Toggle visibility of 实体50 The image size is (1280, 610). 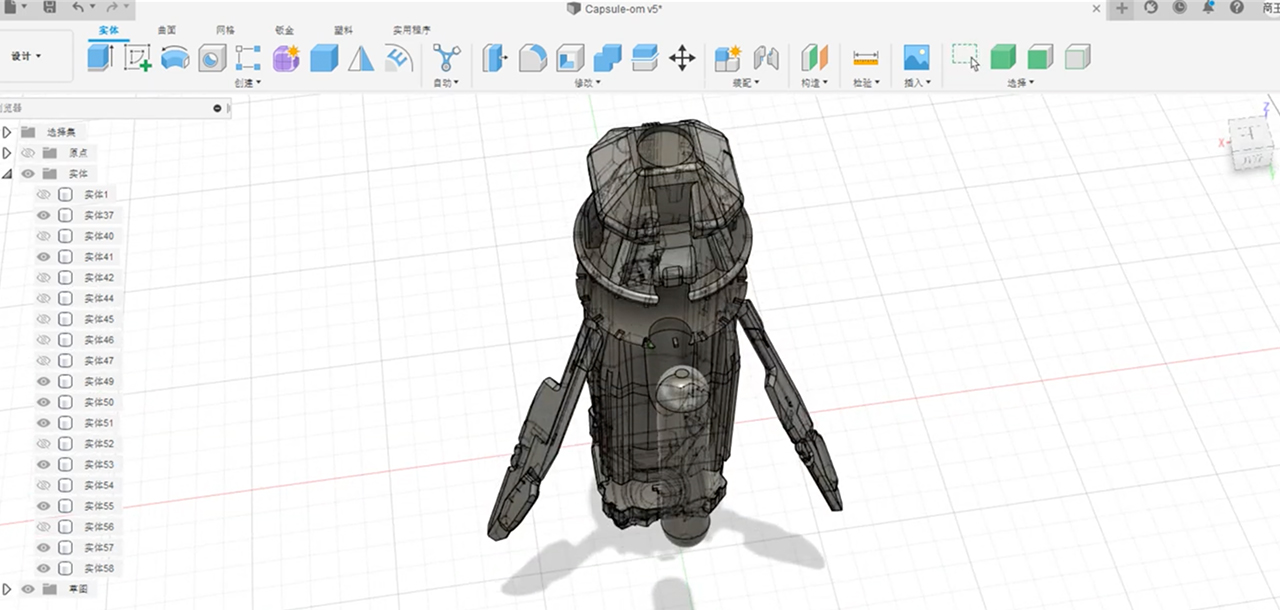click(x=43, y=402)
